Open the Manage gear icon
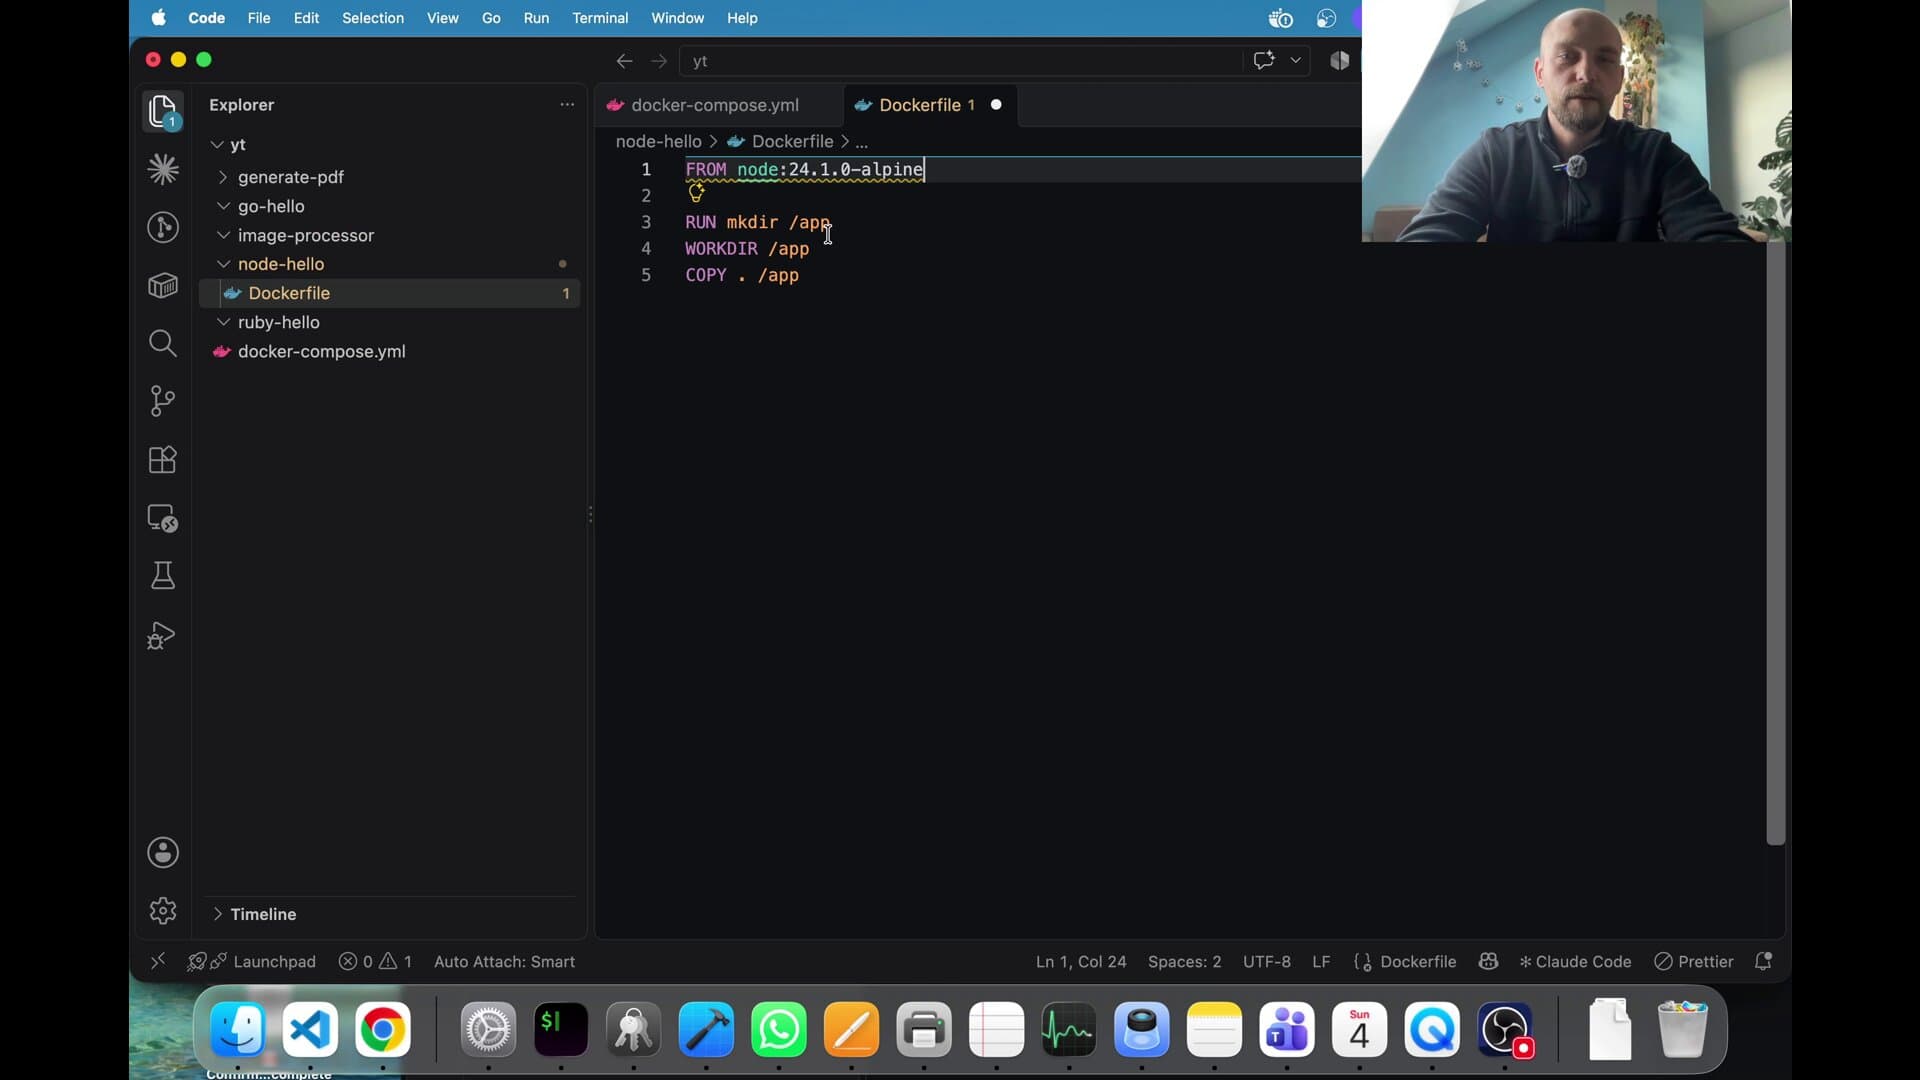Image resolution: width=1920 pixels, height=1080 pixels. point(163,910)
